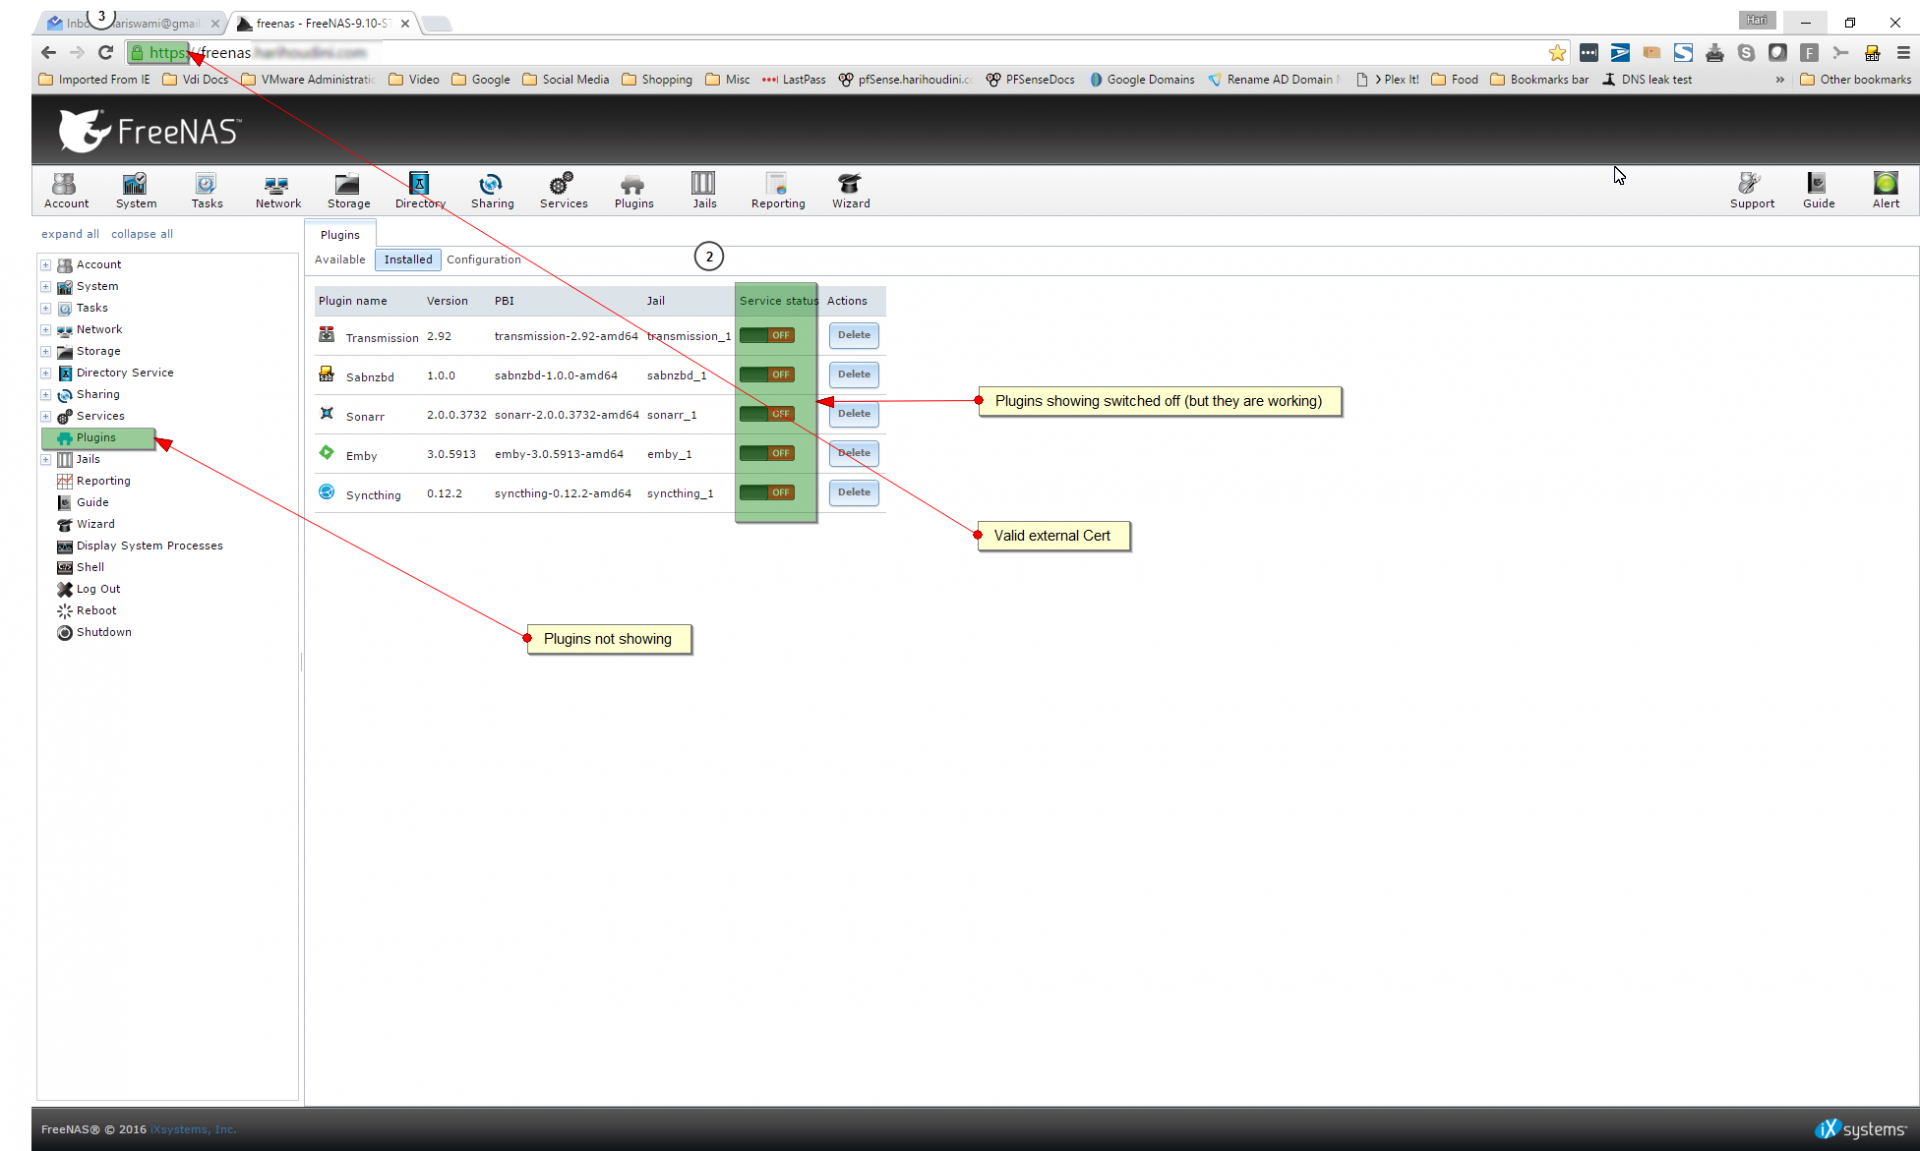Click the Sharing toolbar icon

coord(492,189)
